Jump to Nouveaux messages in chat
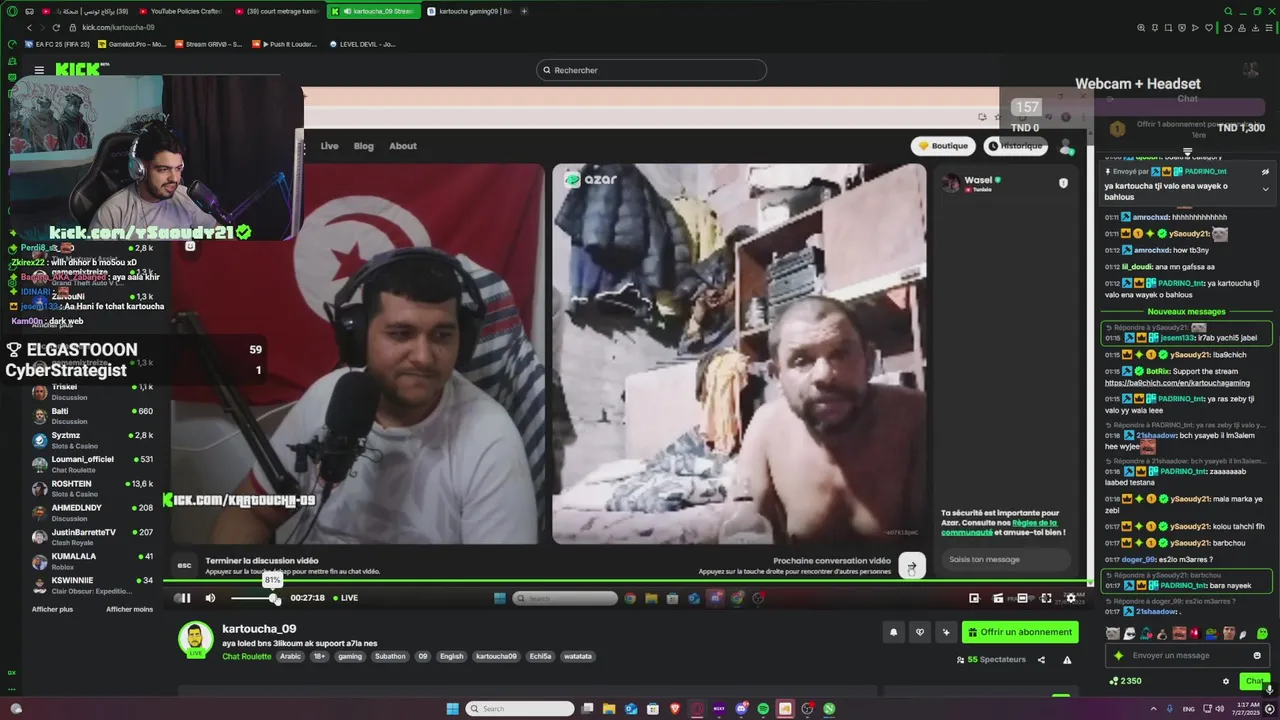This screenshot has width=1280, height=720. 1186,312
